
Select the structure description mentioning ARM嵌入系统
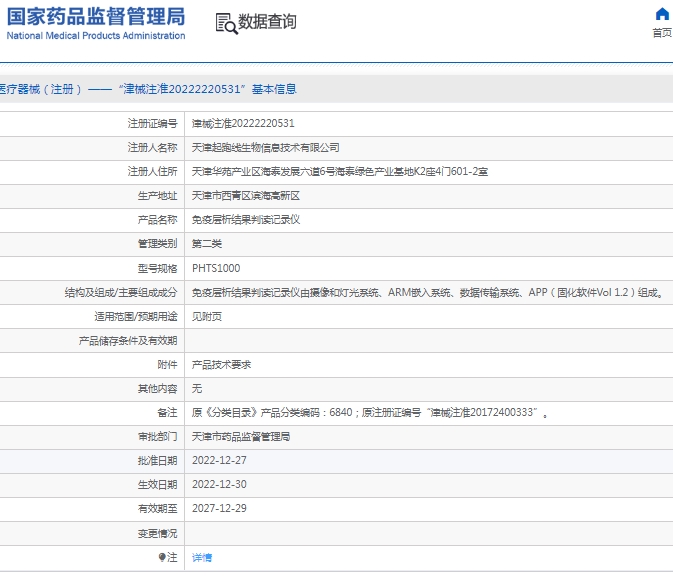pos(427,293)
